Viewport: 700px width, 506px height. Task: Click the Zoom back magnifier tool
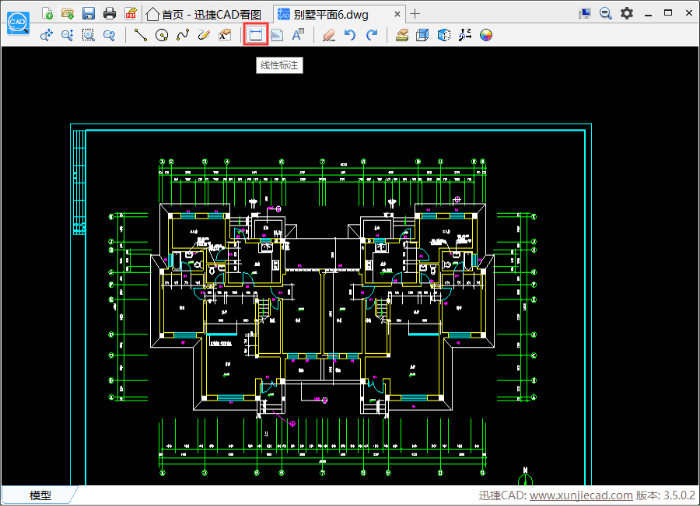pyautogui.click(x=109, y=35)
